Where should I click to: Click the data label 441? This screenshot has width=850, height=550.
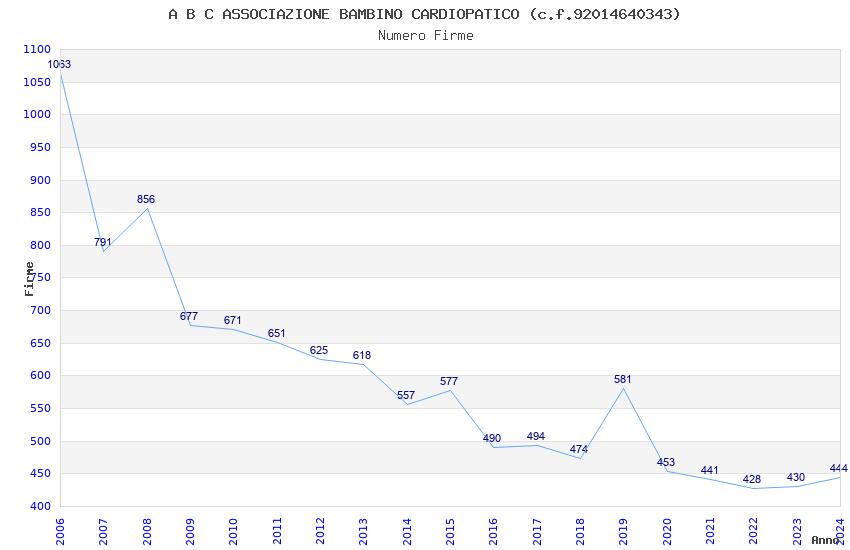(x=709, y=470)
